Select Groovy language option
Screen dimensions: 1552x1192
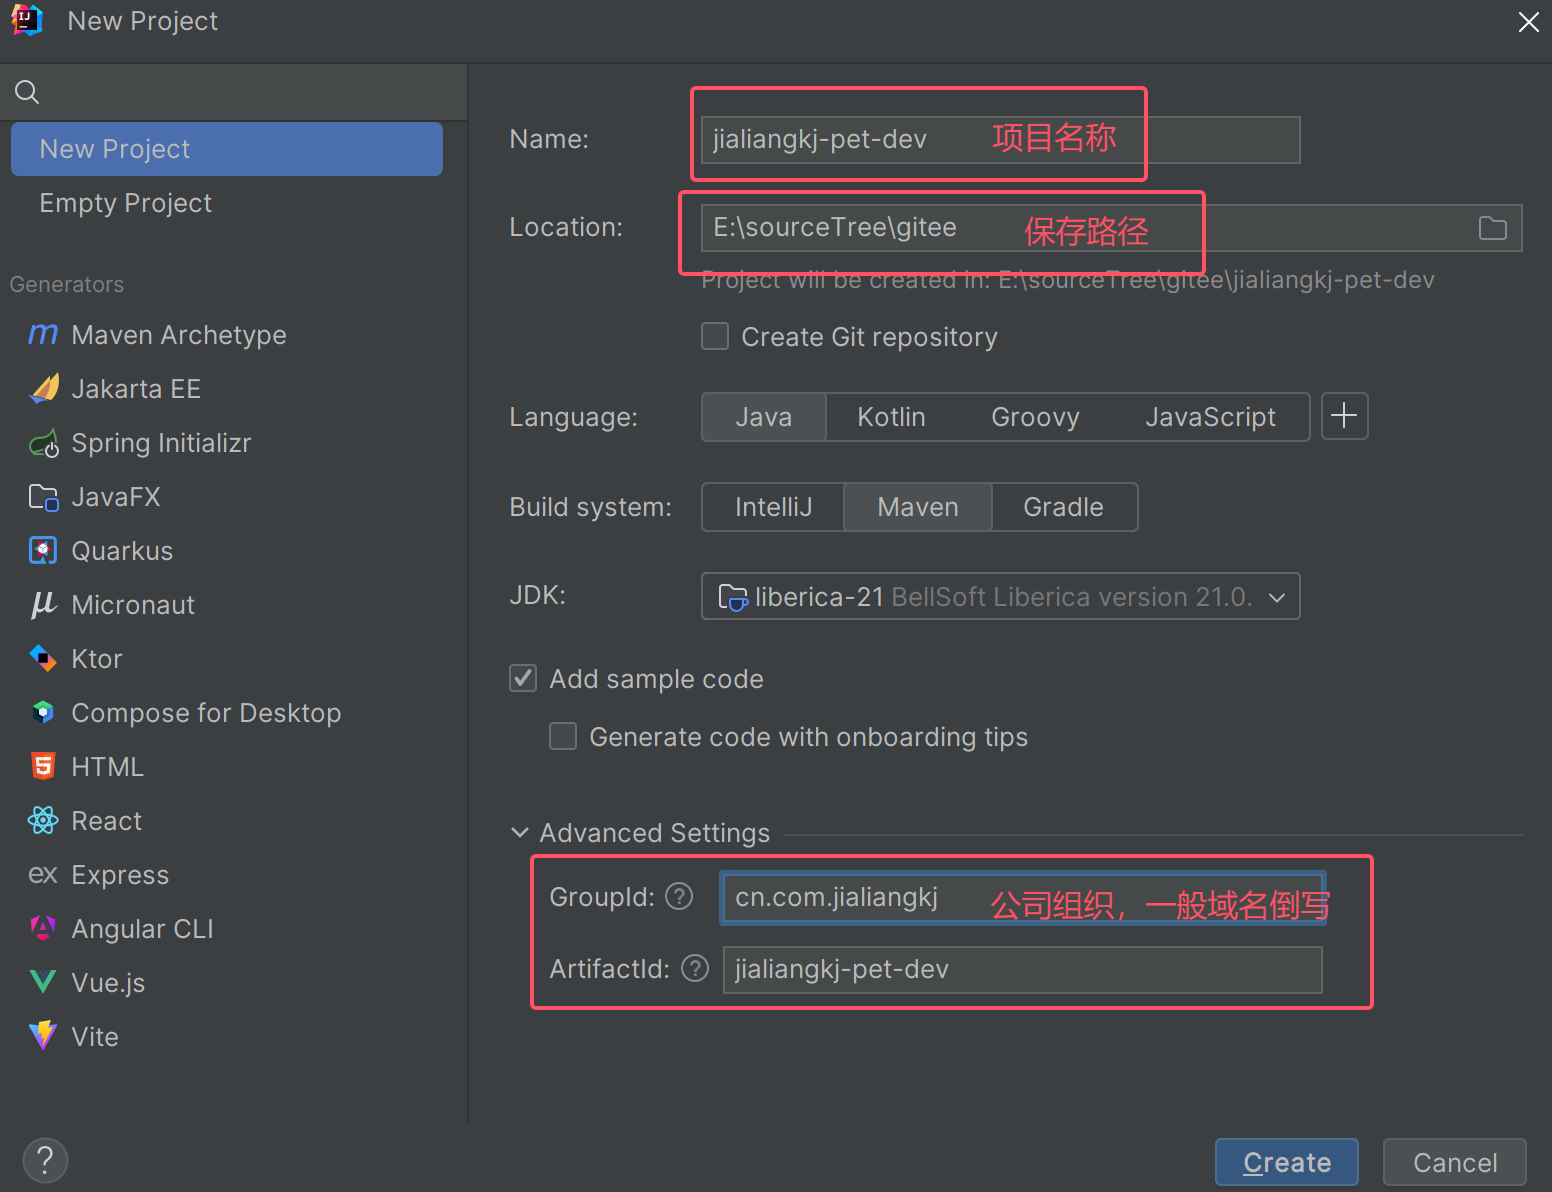[x=1035, y=417]
